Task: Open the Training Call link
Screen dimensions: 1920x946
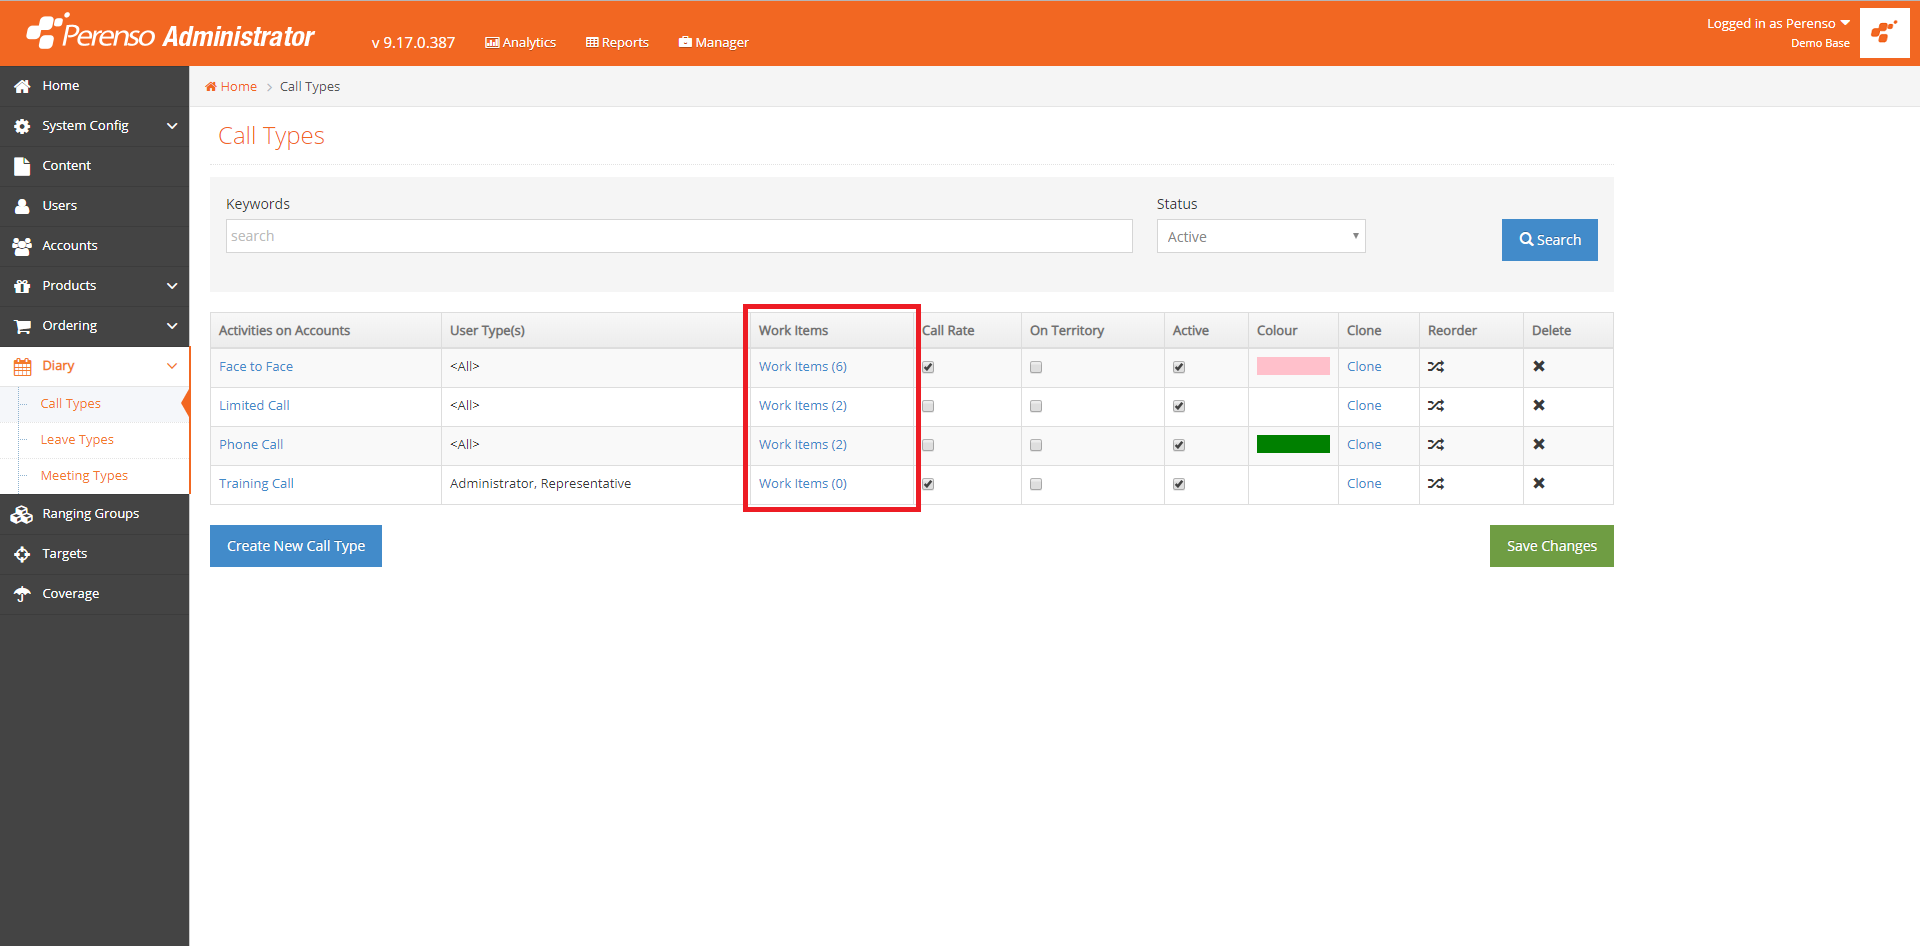Action: 257,484
